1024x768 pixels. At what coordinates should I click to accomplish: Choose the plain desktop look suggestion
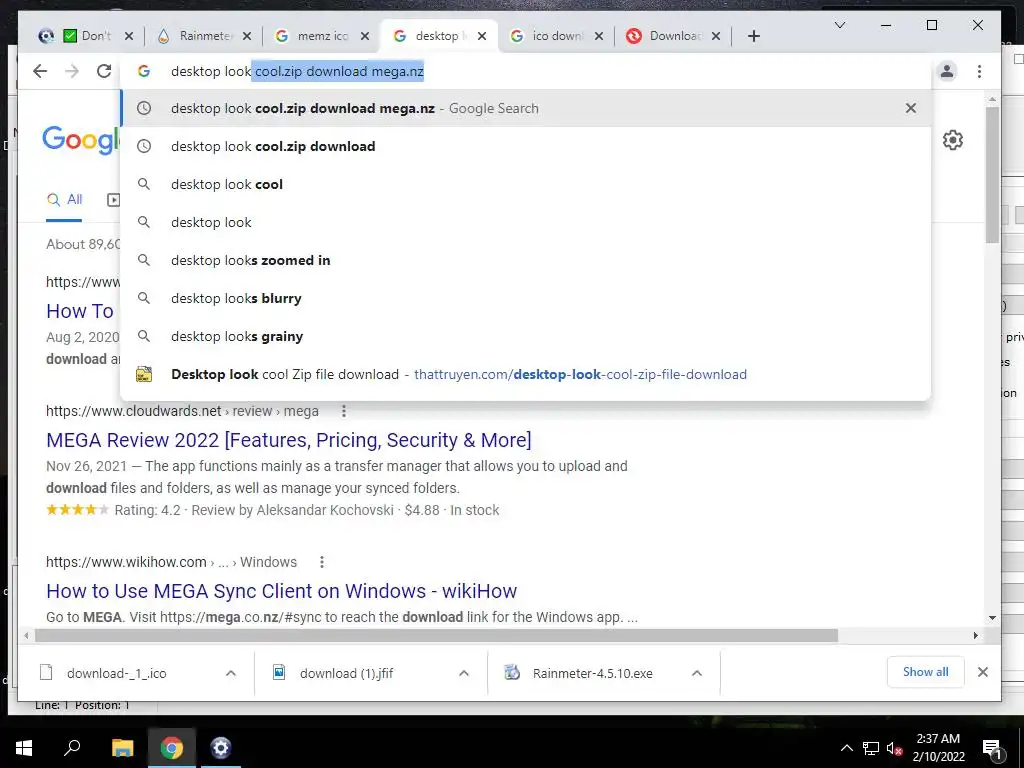click(x=526, y=222)
